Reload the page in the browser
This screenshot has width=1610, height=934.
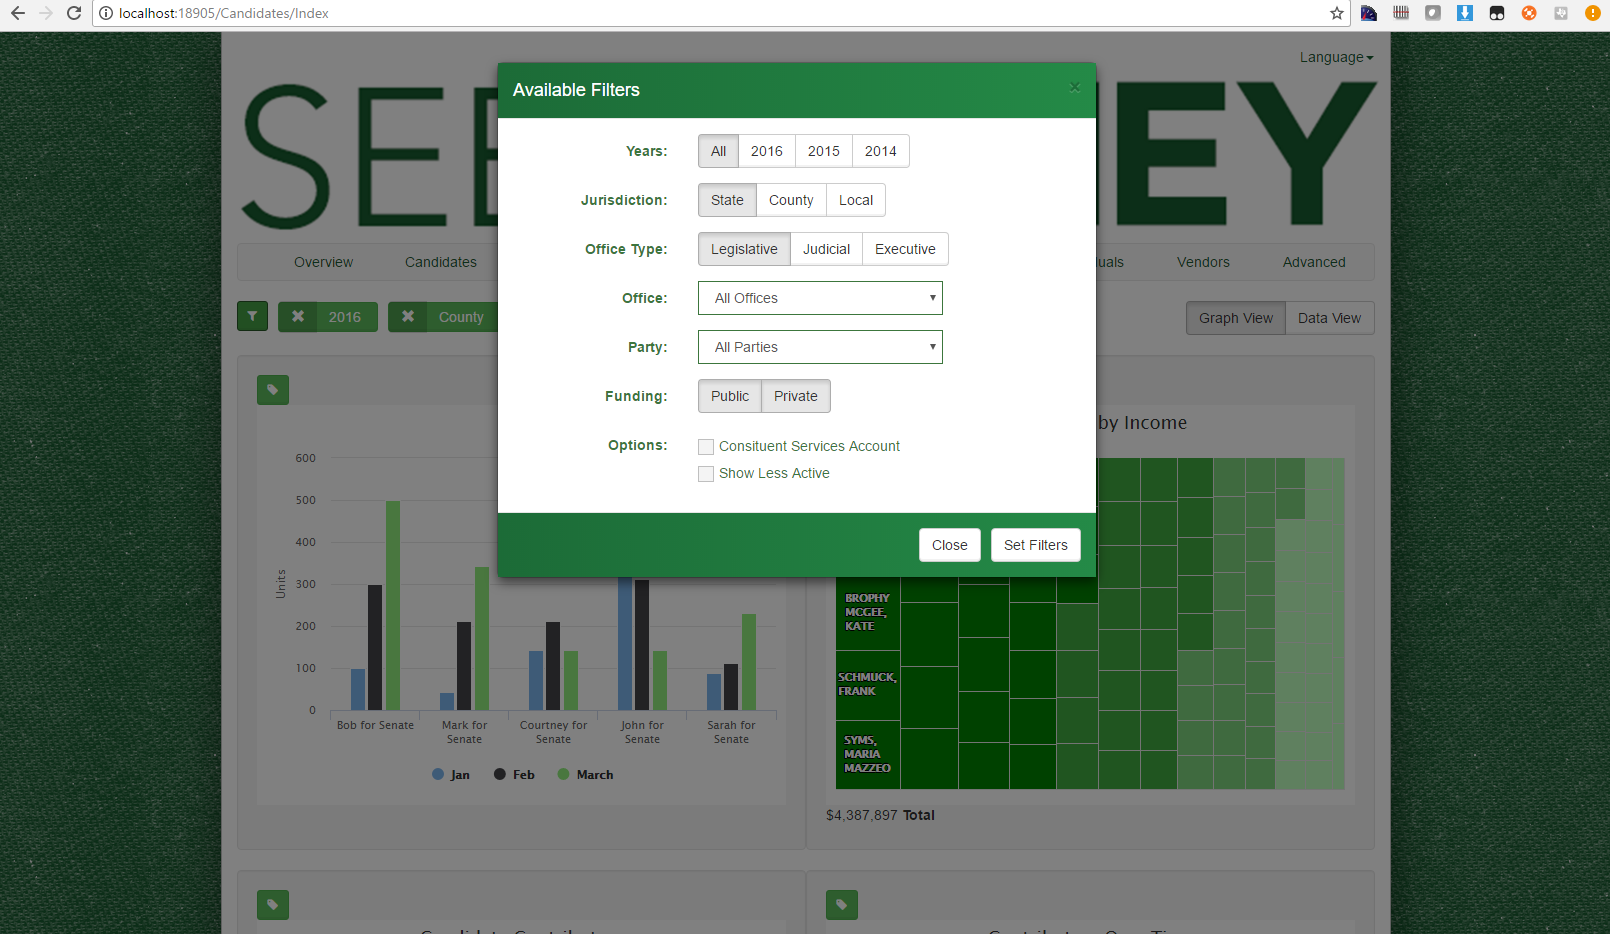pos(74,13)
